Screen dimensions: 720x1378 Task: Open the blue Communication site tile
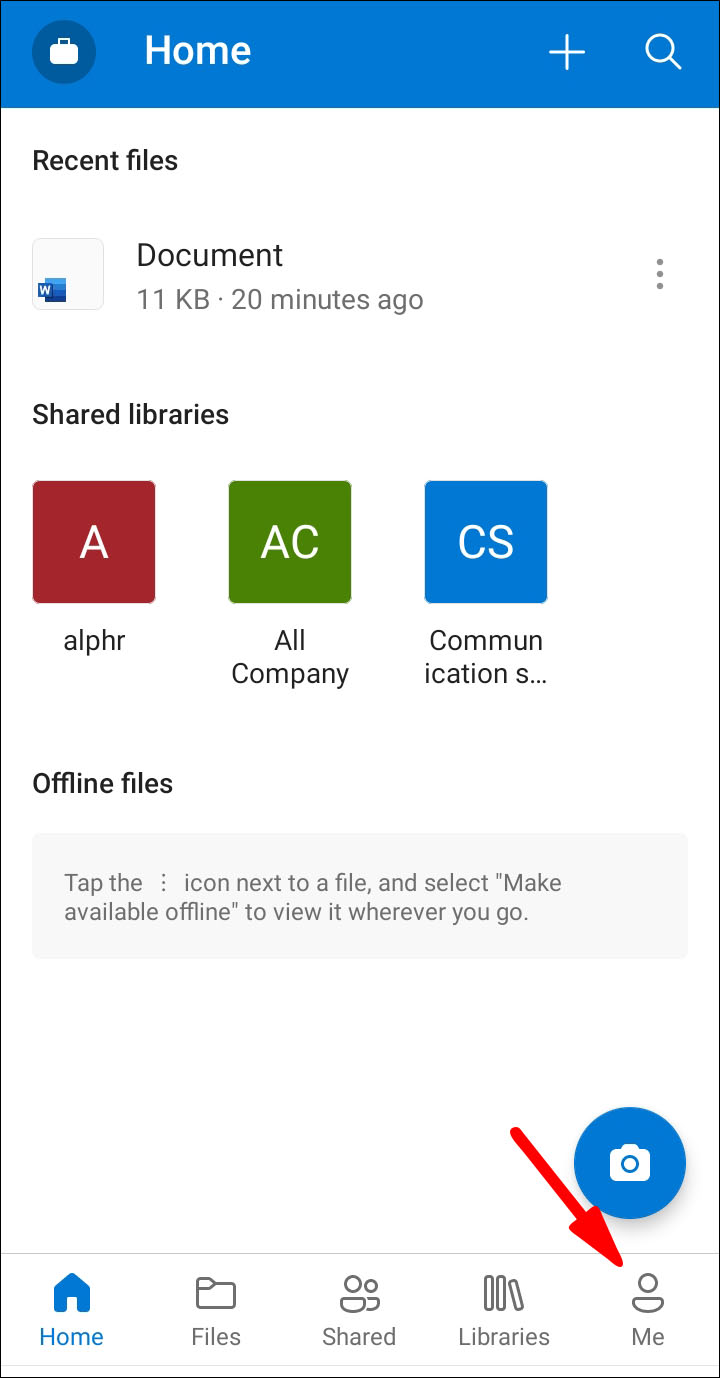point(486,542)
